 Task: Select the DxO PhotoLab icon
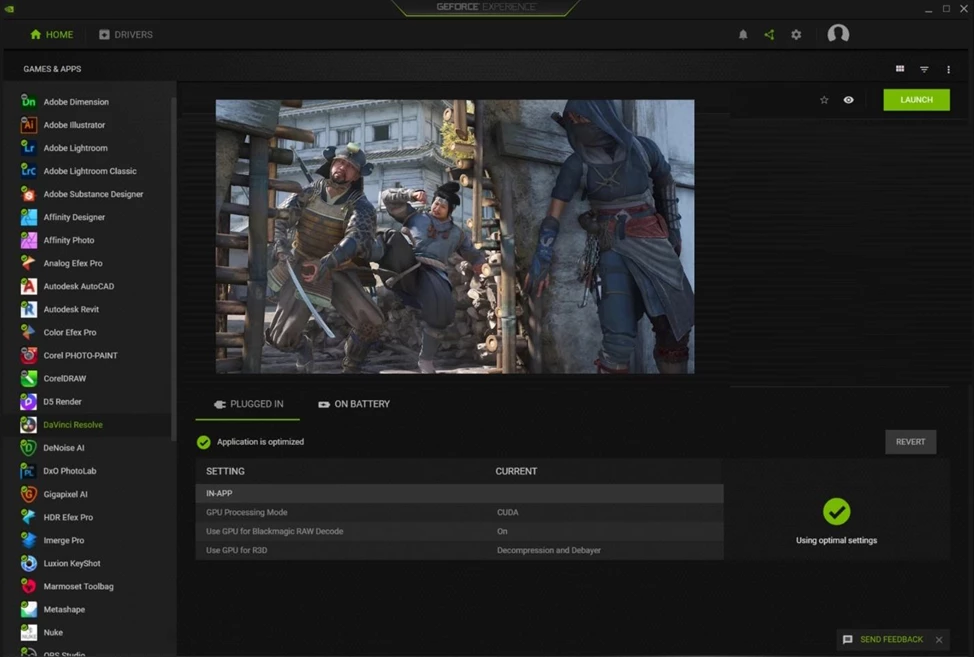[x=29, y=471]
